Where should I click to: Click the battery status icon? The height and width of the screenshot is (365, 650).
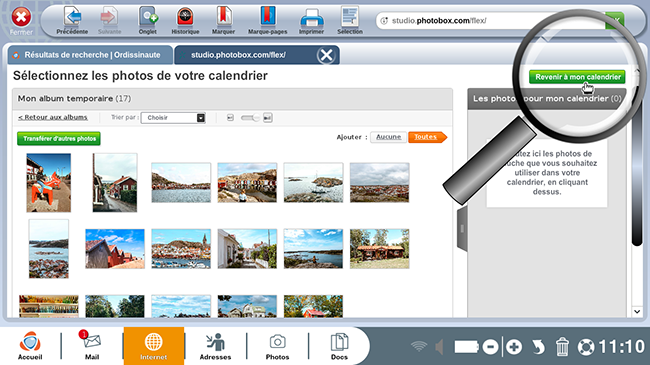pos(466,347)
